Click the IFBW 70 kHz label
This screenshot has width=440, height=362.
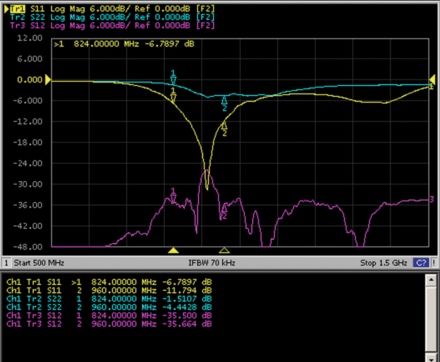point(212,263)
